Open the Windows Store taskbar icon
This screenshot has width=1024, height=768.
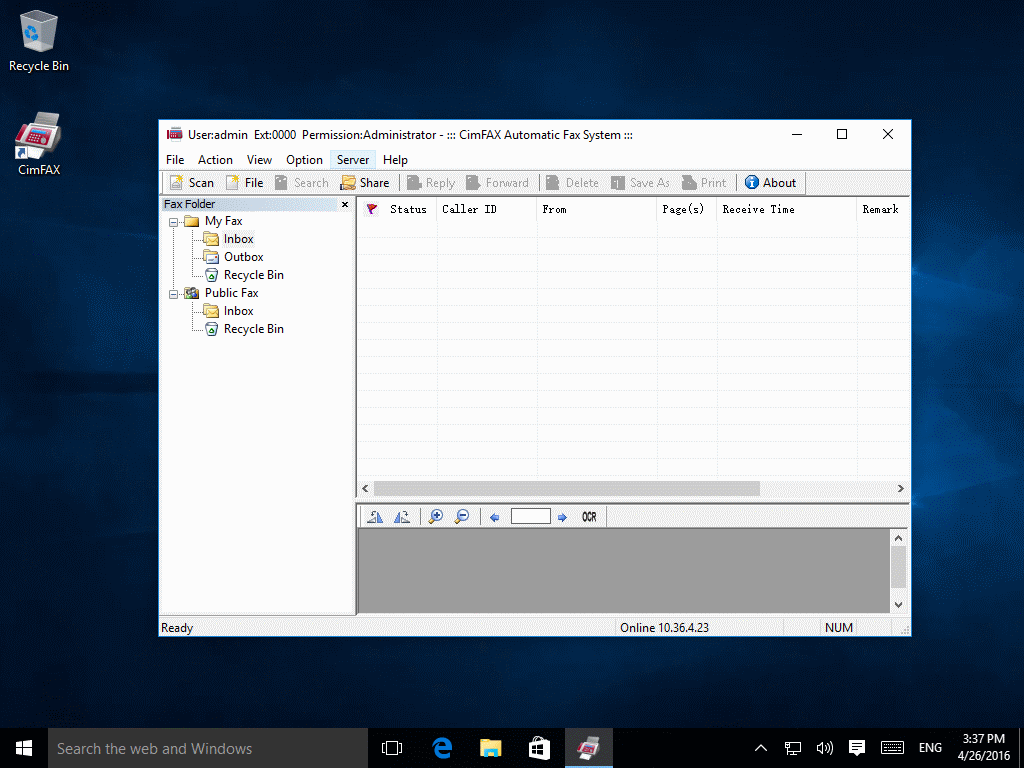point(539,748)
